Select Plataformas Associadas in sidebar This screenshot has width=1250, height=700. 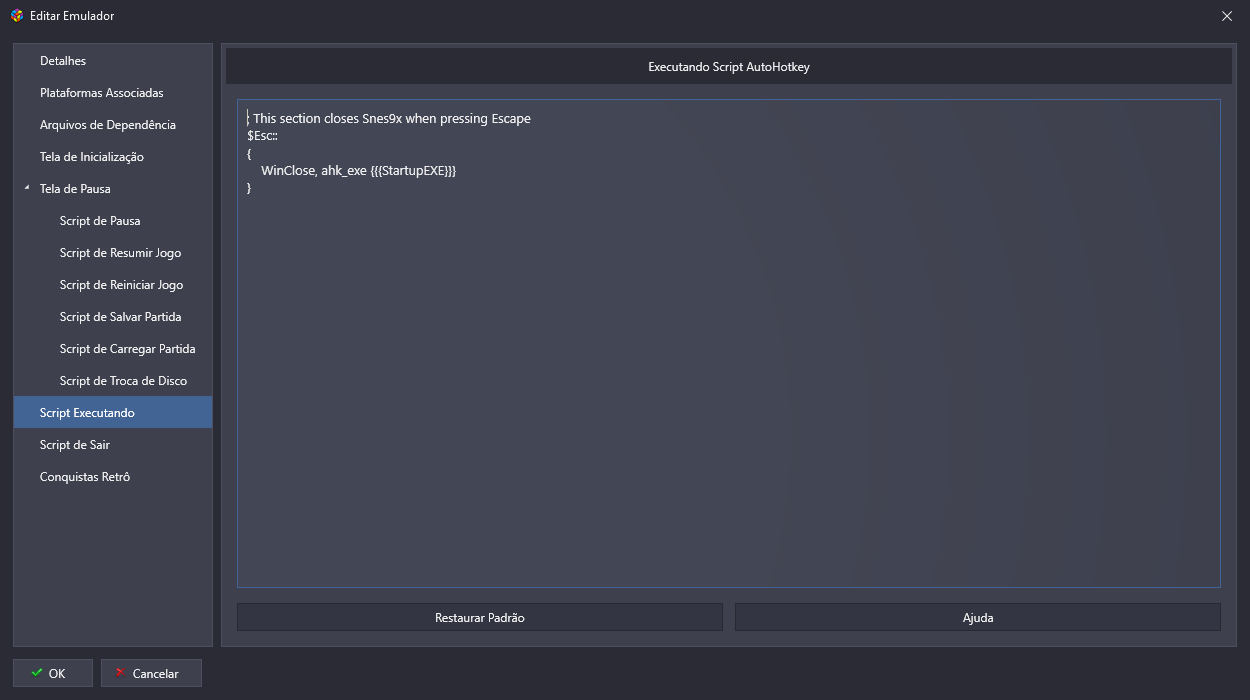tap(101, 93)
